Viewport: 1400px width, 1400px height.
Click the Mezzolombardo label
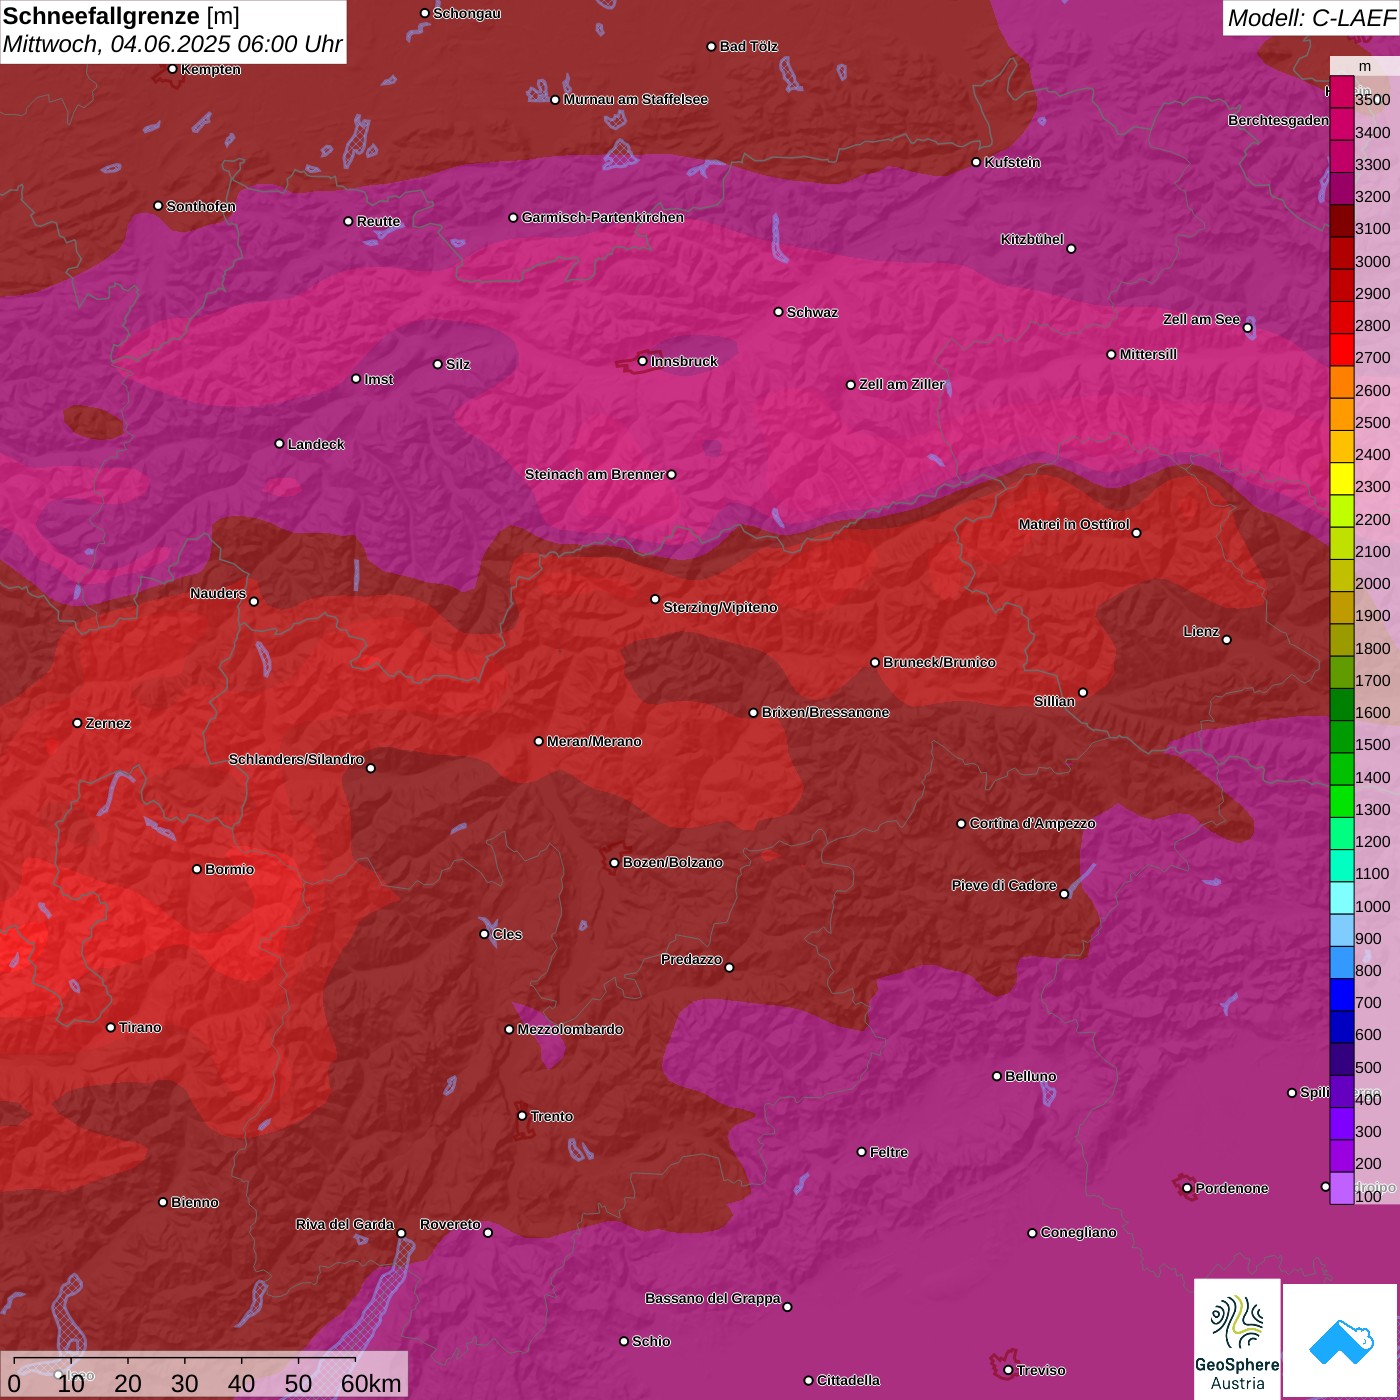point(570,1029)
